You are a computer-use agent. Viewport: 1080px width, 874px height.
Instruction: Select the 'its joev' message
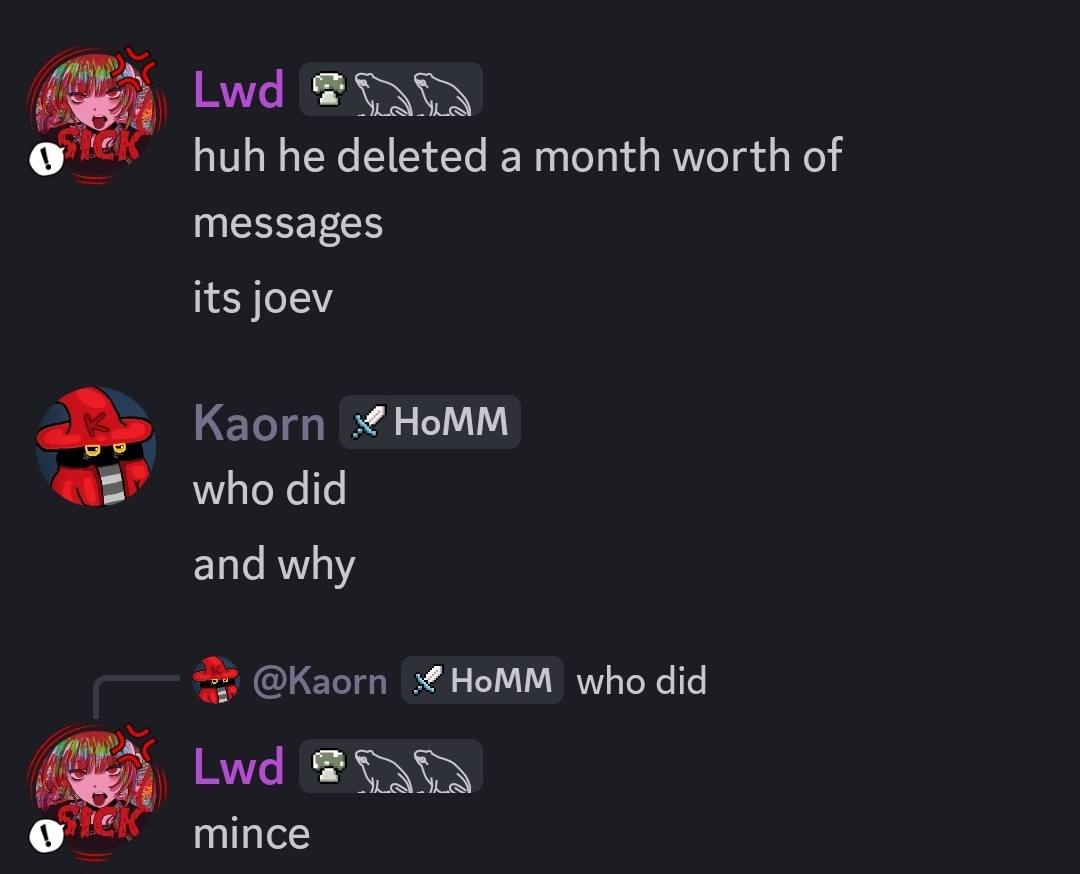pyautogui.click(x=262, y=298)
